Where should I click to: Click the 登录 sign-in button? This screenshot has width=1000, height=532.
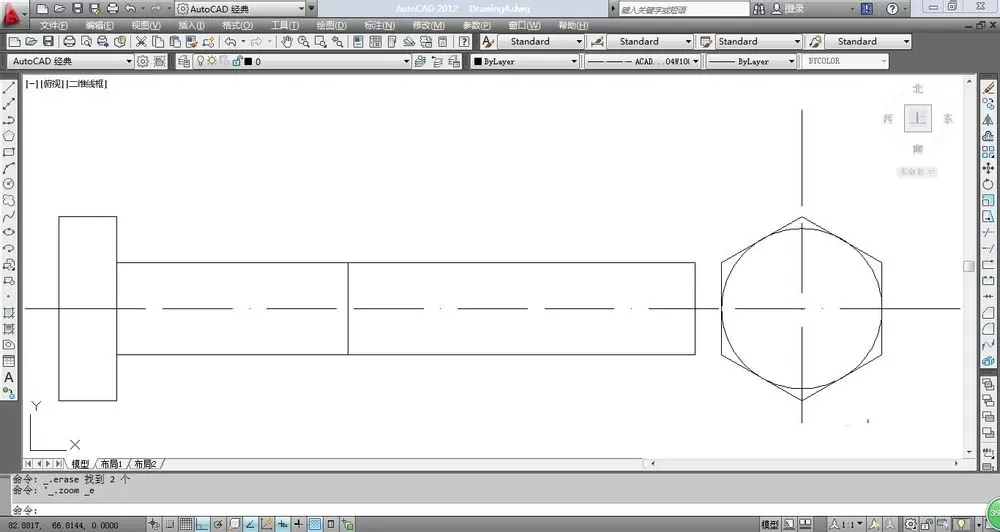788,9
